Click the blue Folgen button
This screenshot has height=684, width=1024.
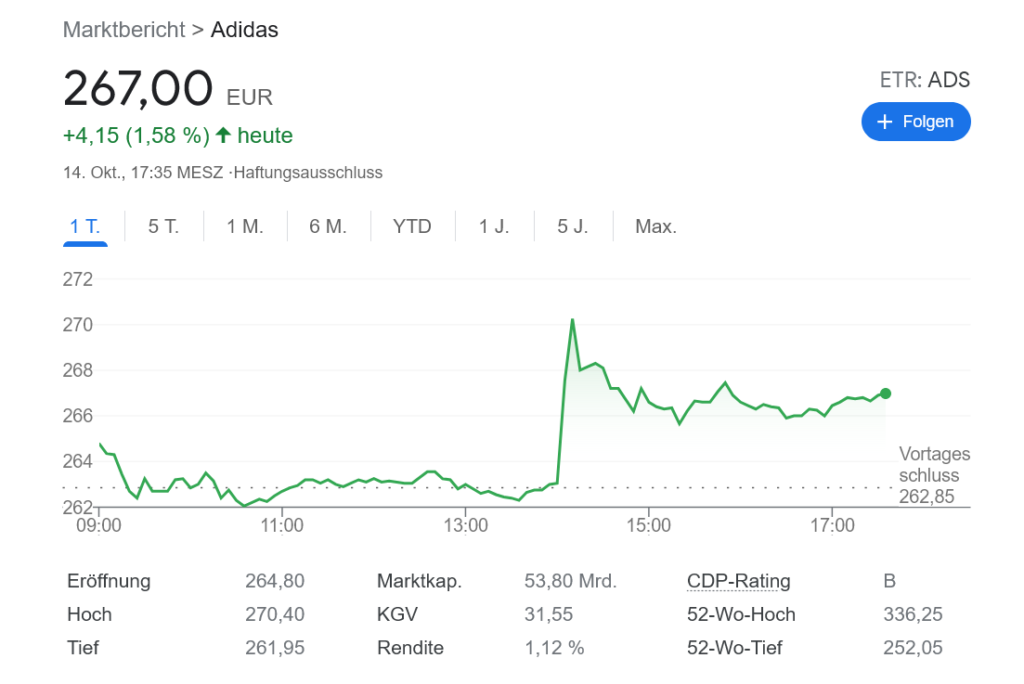click(x=915, y=122)
